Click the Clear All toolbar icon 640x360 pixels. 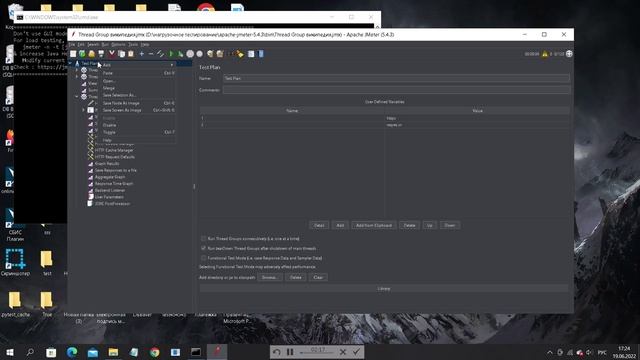click(x=220, y=54)
